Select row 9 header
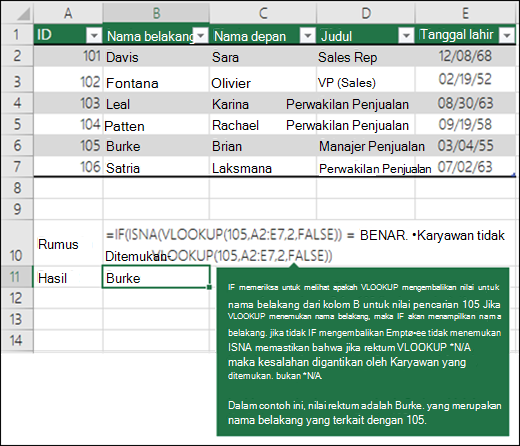This screenshot has width=520, height=446. [17, 209]
